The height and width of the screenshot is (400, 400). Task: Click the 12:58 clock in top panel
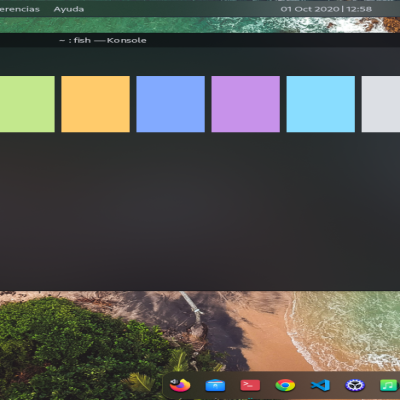(359, 9)
